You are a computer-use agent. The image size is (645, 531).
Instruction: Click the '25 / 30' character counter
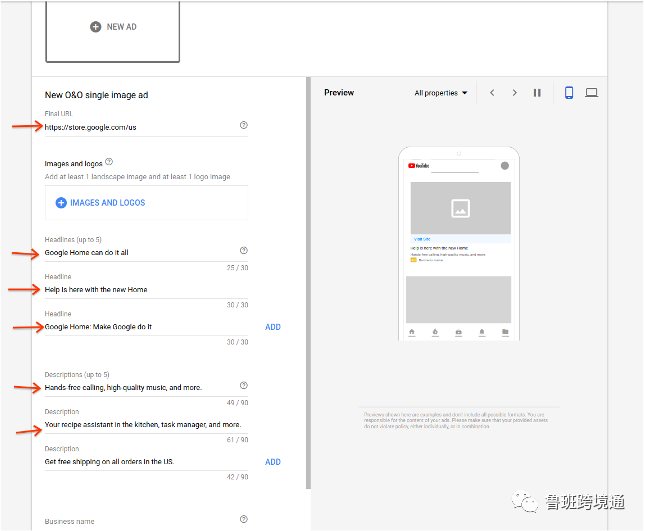click(x=237, y=268)
